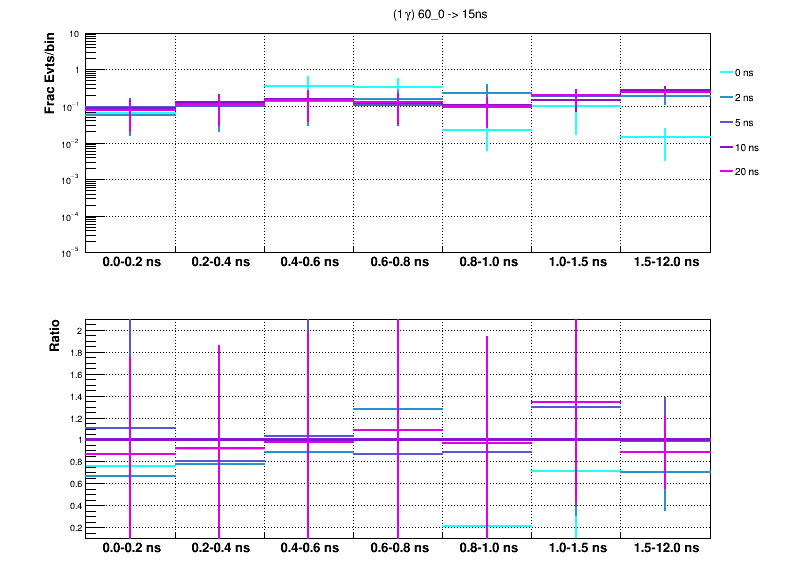This screenshot has height=572, width=796.
Task: Select upper plot's 0.0-0.2 ns bin label
Action: (x=131, y=263)
